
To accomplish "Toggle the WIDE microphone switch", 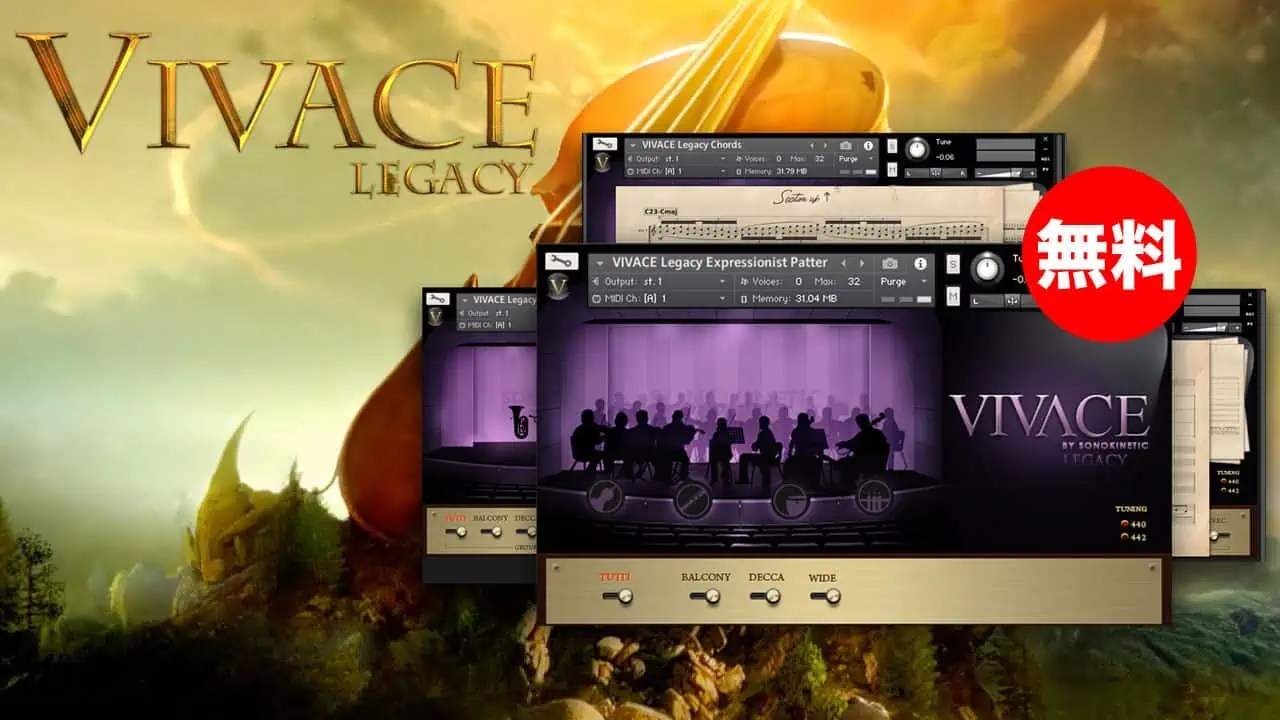I will (x=827, y=596).
